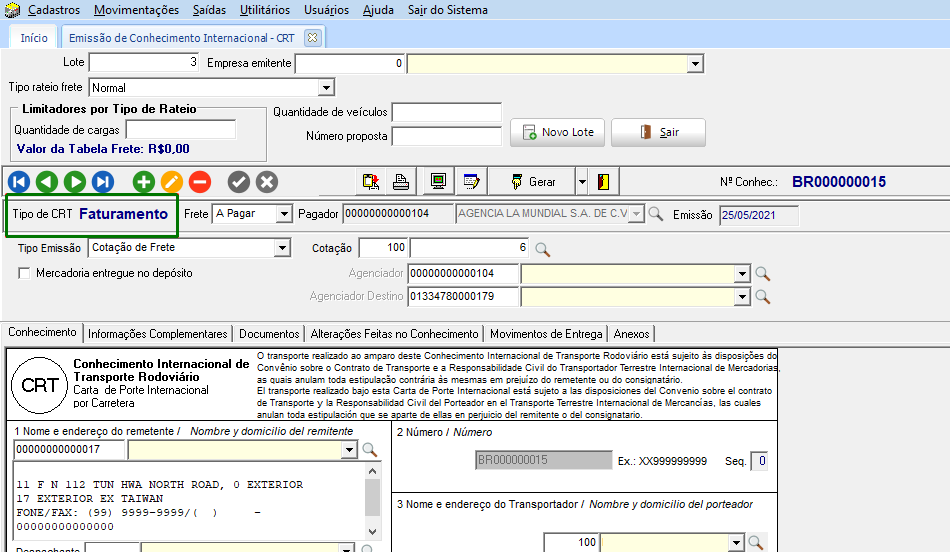This screenshot has height=552, width=950.
Task: Select Documentos tab
Action: pos(269,334)
